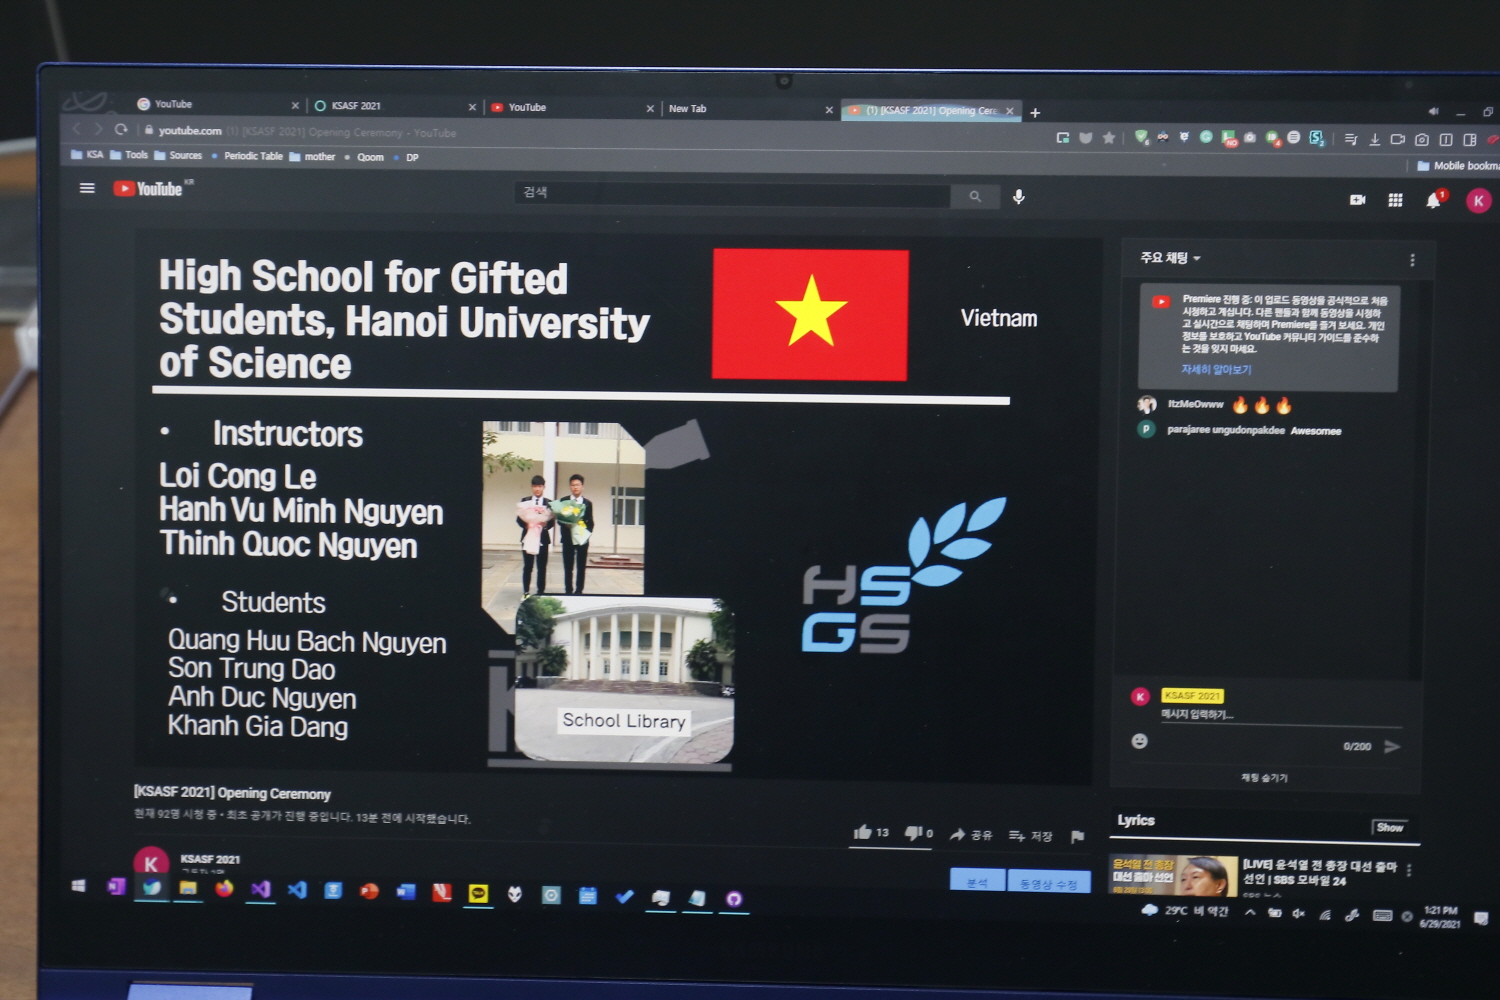Open the browser downloads arrow icon
The width and height of the screenshot is (1500, 1000).
pos(1374,140)
